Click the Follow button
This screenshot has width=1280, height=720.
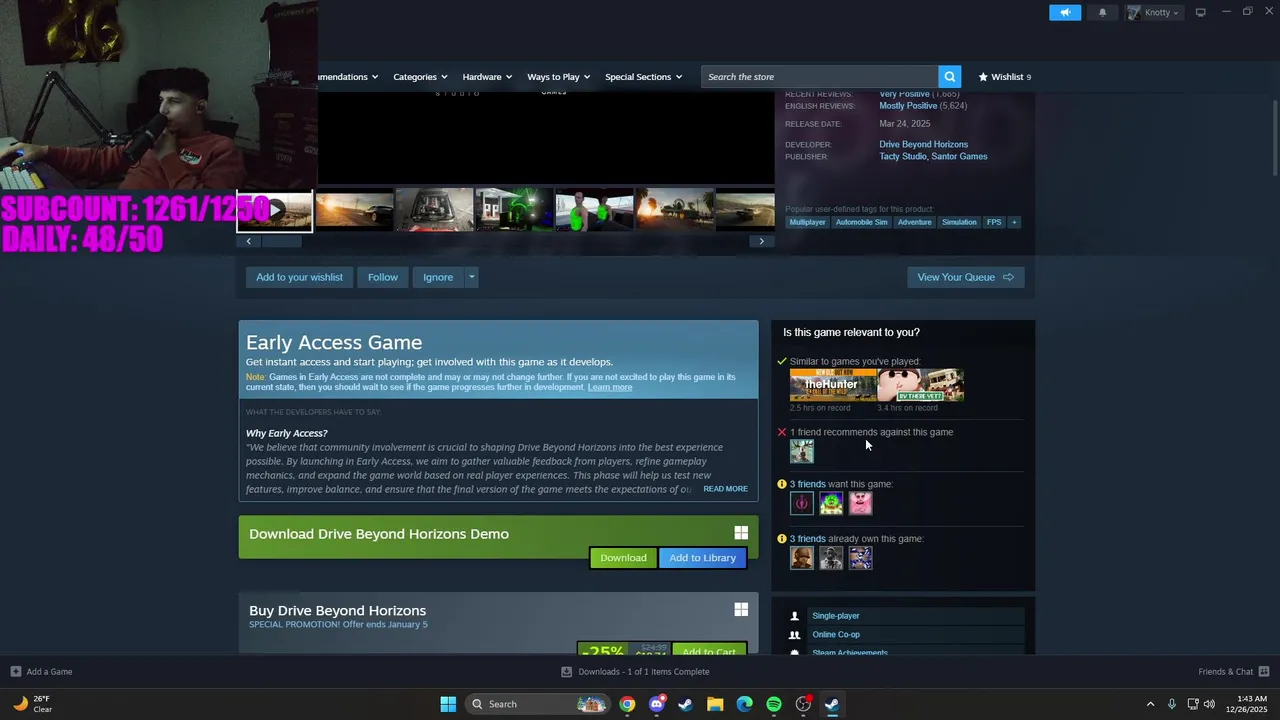(x=382, y=277)
